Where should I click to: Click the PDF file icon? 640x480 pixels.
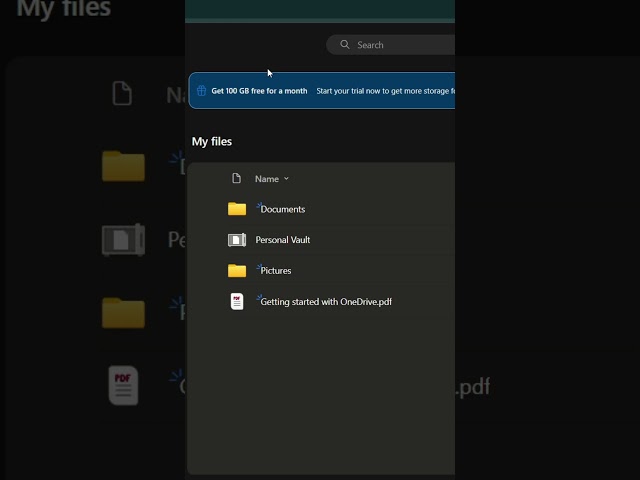pos(237,302)
